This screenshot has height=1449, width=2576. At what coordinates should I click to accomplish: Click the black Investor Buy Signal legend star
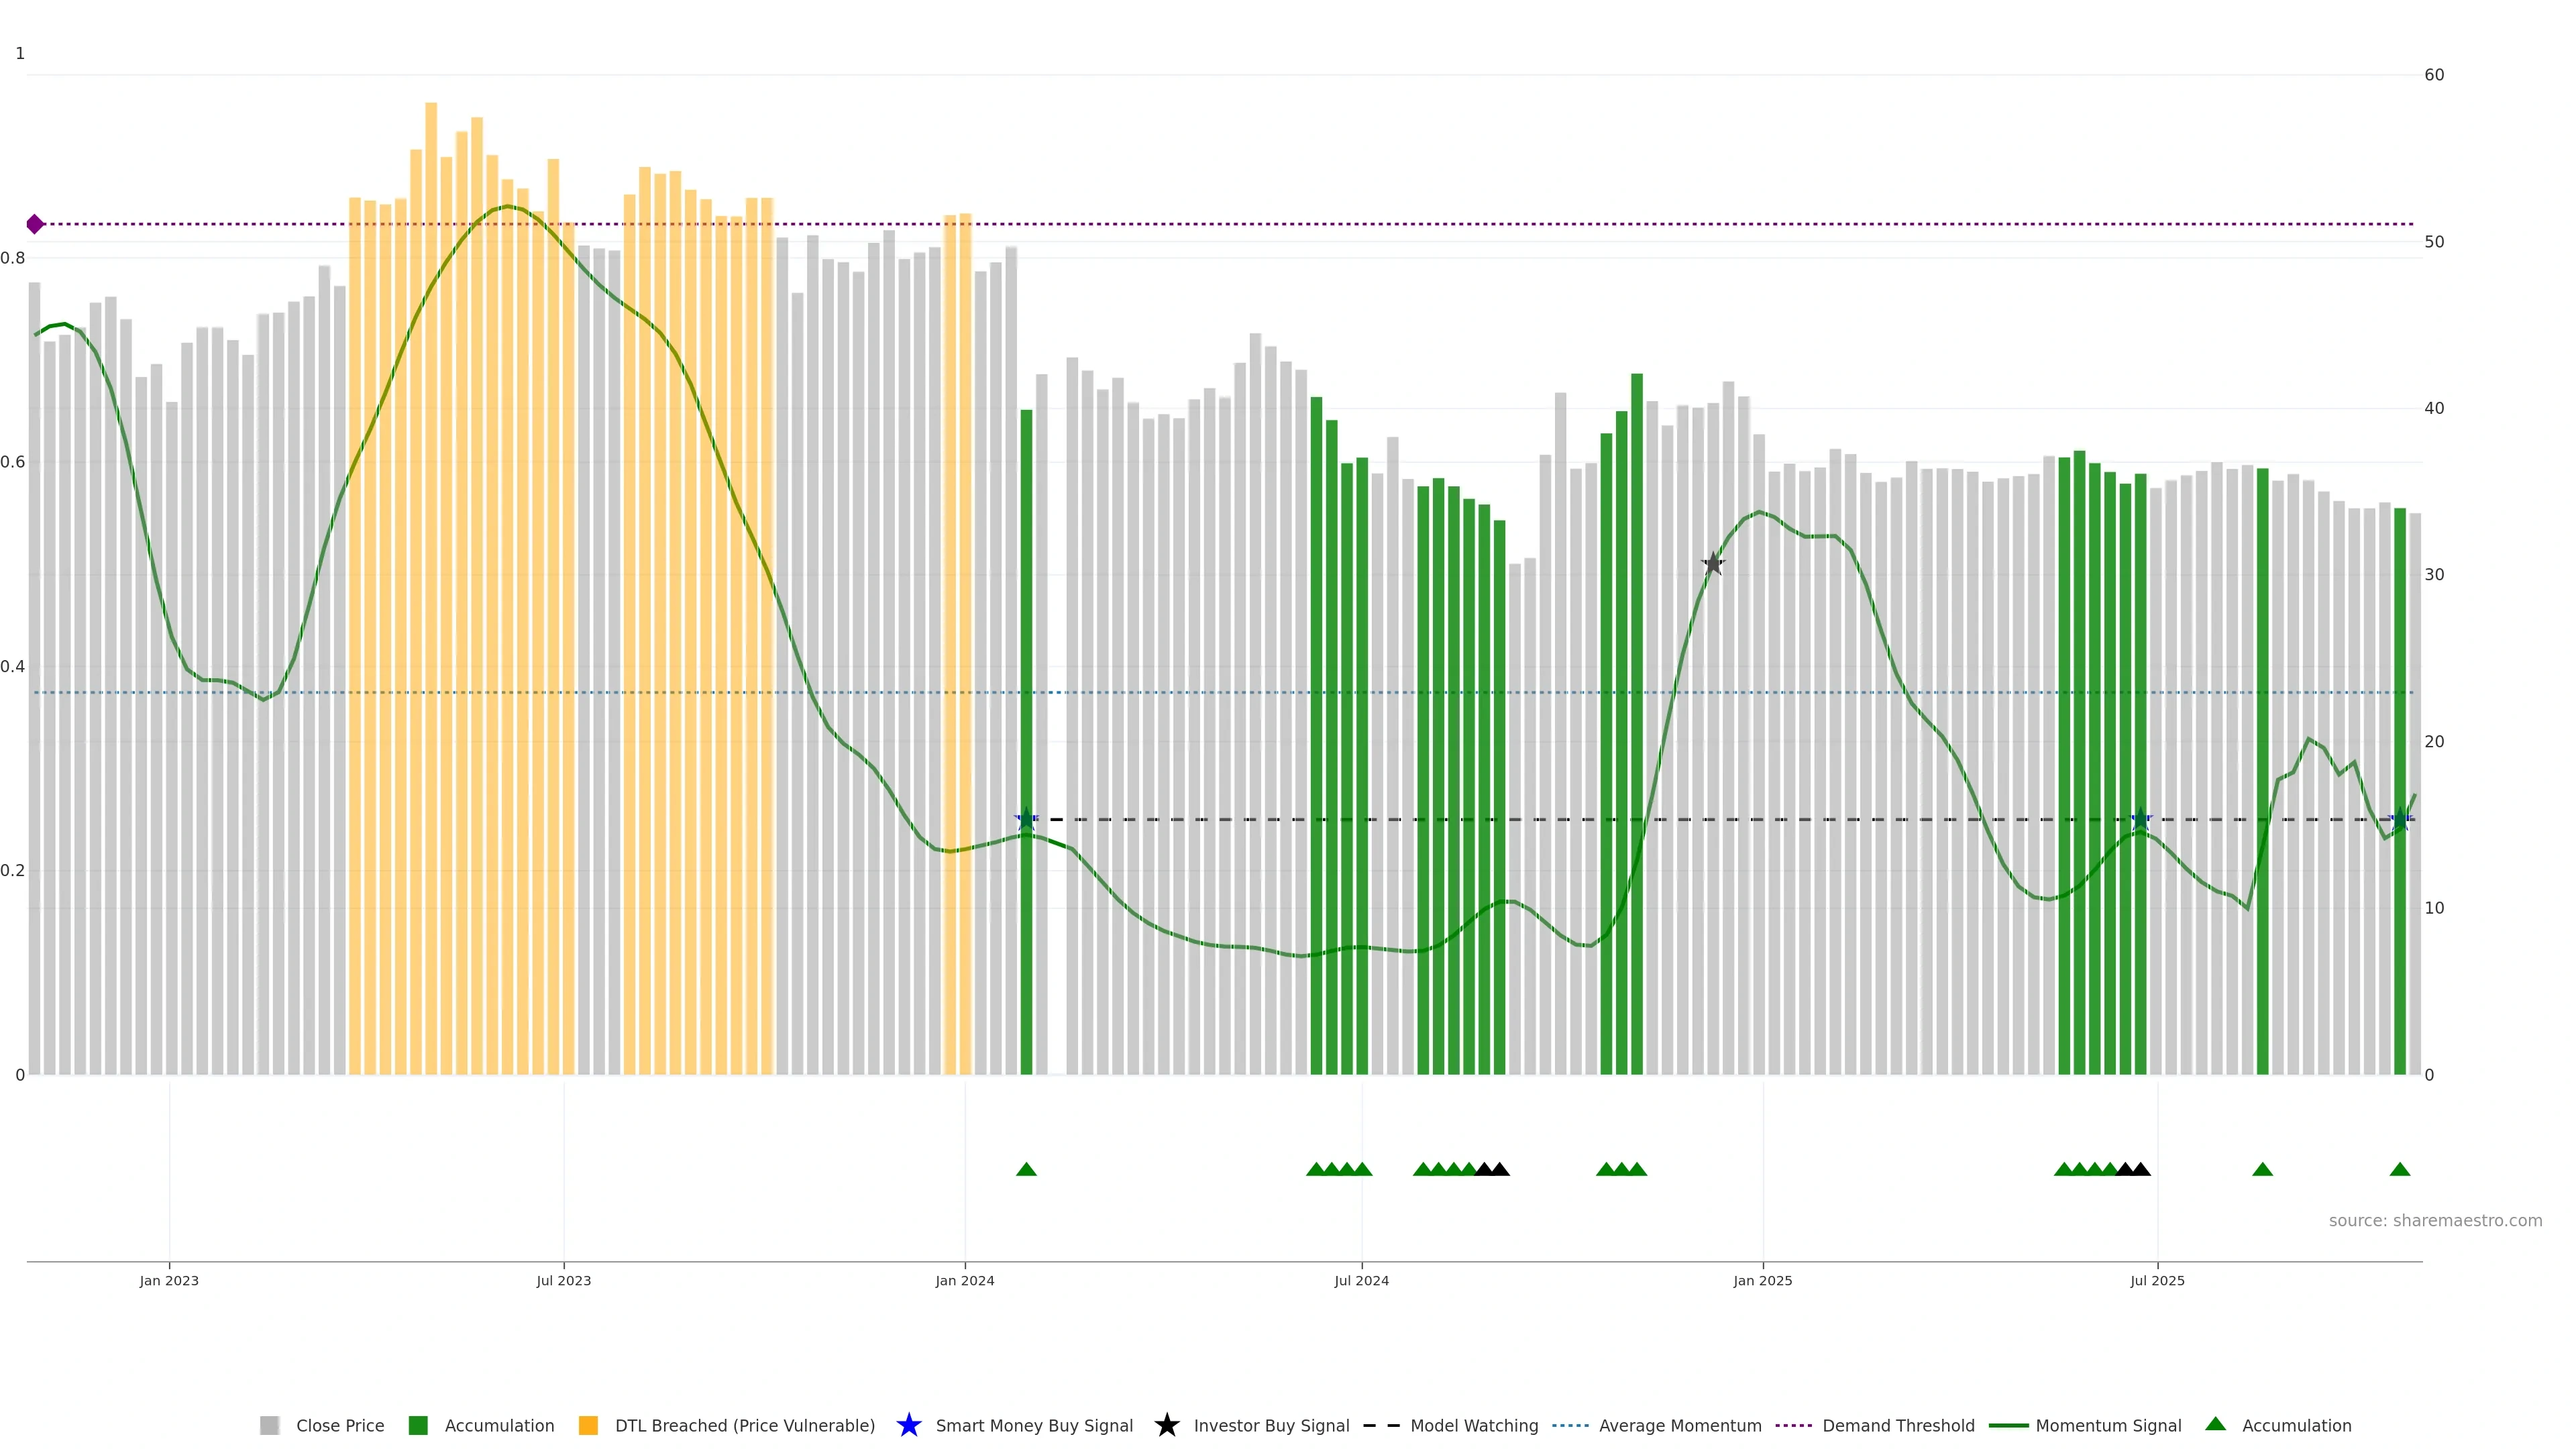tap(1166, 1425)
